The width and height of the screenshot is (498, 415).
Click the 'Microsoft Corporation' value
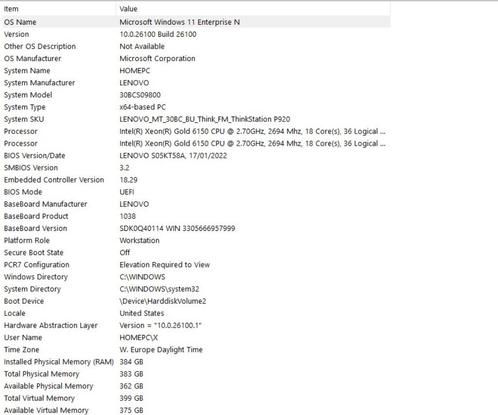tap(157, 58)
